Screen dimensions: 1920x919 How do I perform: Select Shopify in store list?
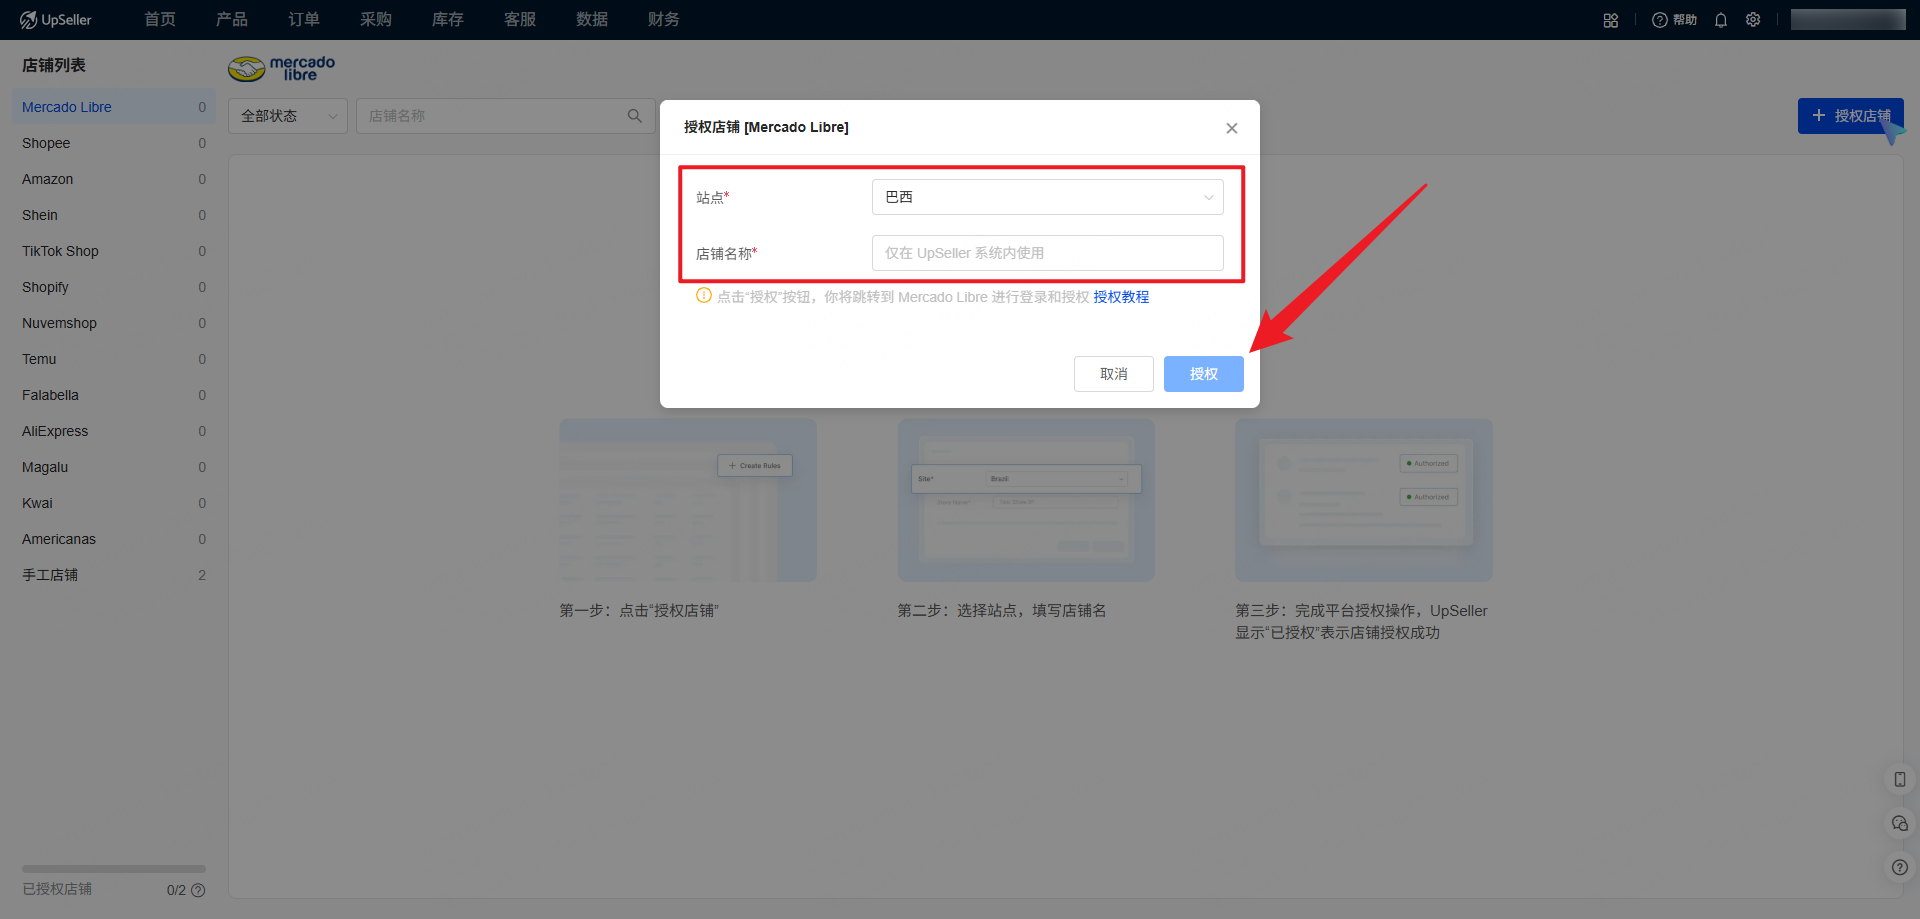114,287
